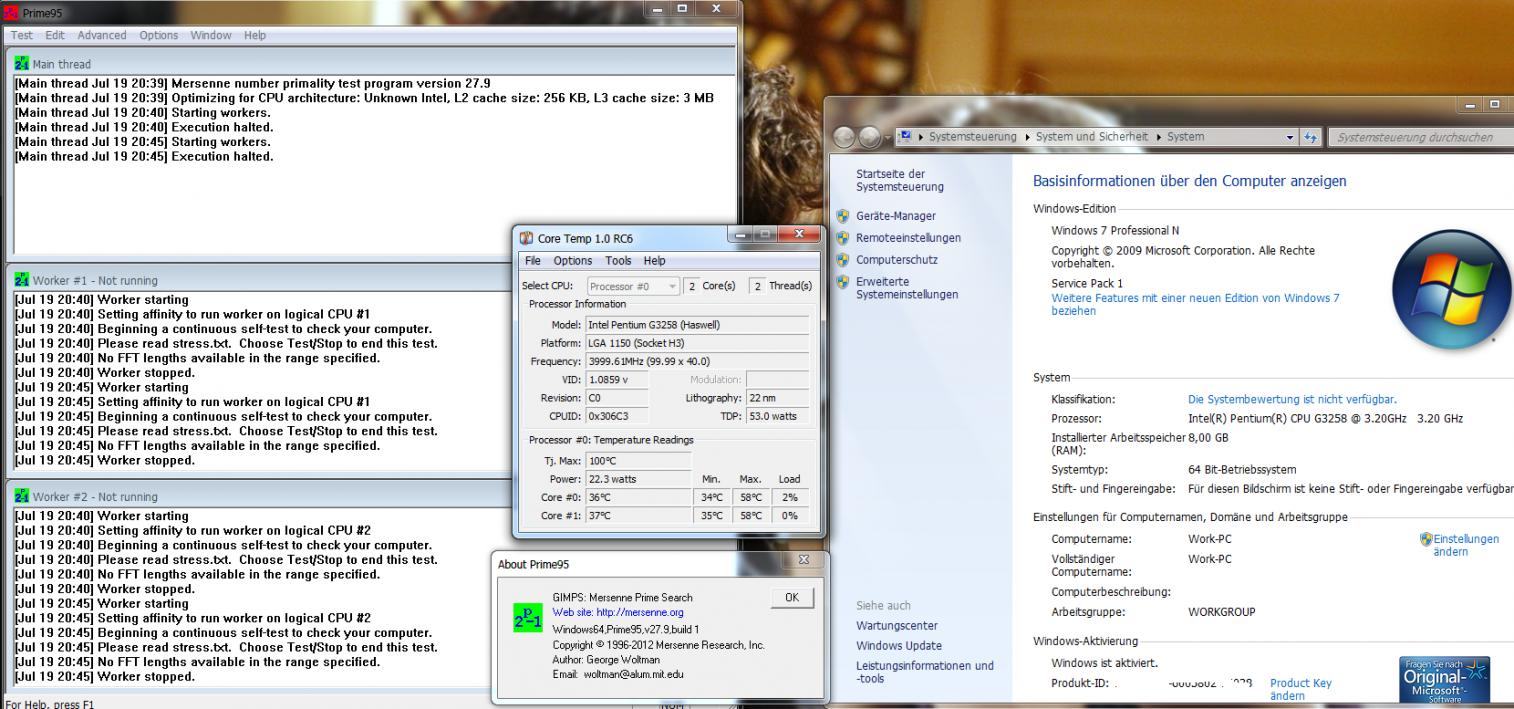Open the Geräte-Manager link
Image resolution: width=1514 pixels, height=709 pixels.
[896, 216]
